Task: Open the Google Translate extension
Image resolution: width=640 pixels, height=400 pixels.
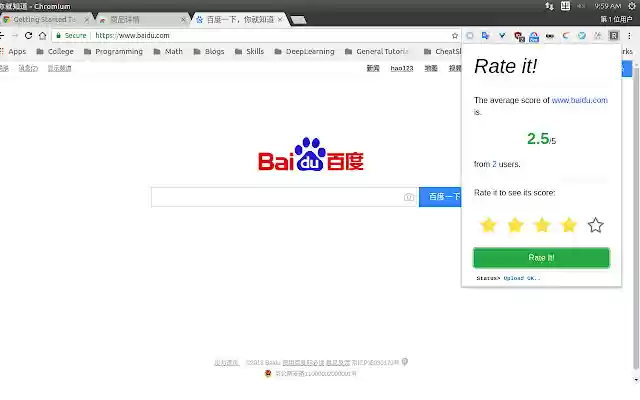Action: click(x=485, y=36)
